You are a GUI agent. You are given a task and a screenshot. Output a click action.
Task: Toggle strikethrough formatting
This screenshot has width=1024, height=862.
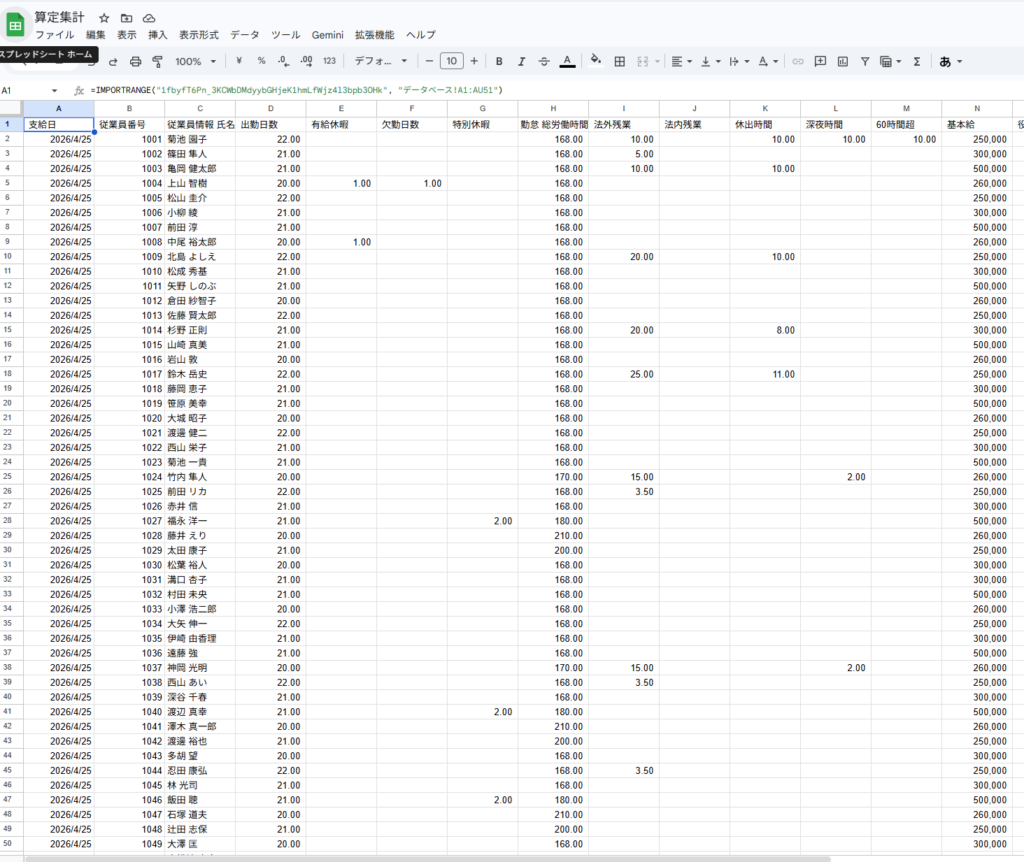click(543, 61)
